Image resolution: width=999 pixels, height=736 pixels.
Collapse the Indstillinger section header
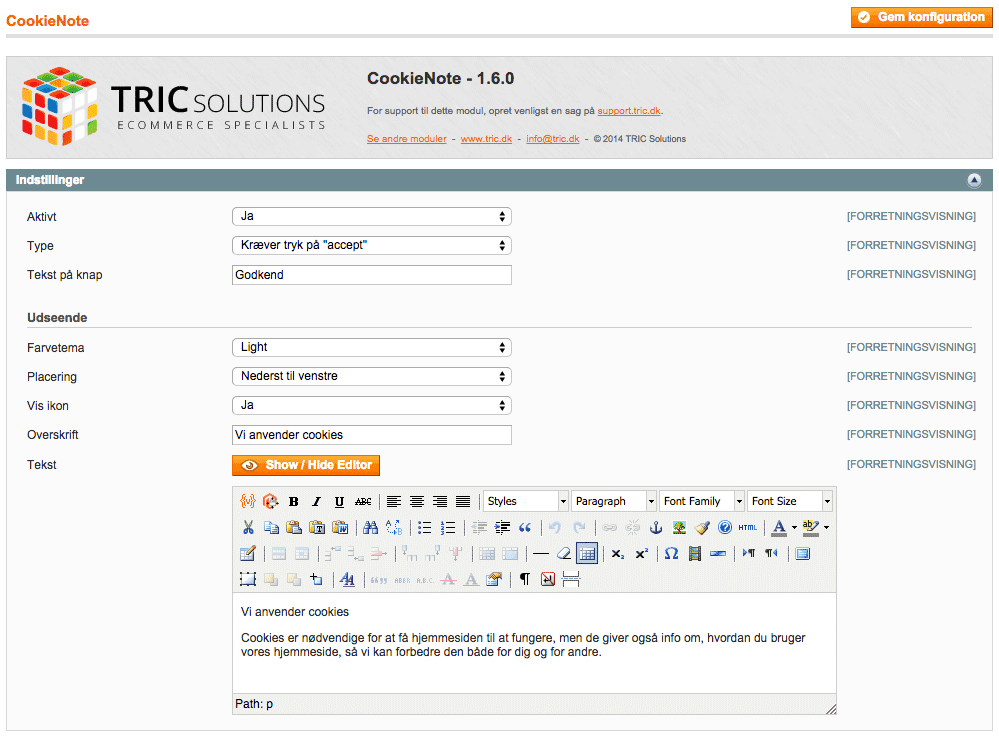click(x=973, y=180)
